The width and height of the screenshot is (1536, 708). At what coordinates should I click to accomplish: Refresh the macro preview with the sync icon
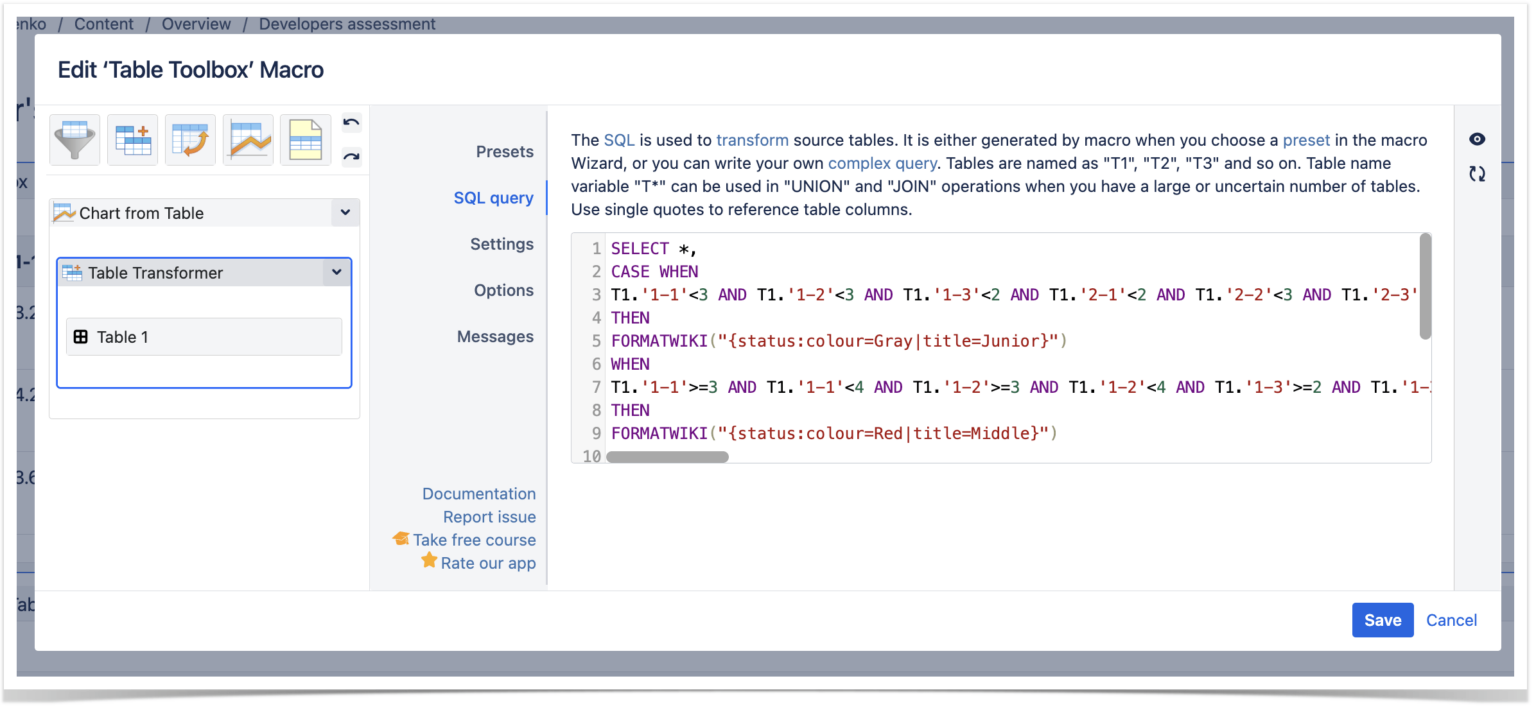(x=1477, y=174)
